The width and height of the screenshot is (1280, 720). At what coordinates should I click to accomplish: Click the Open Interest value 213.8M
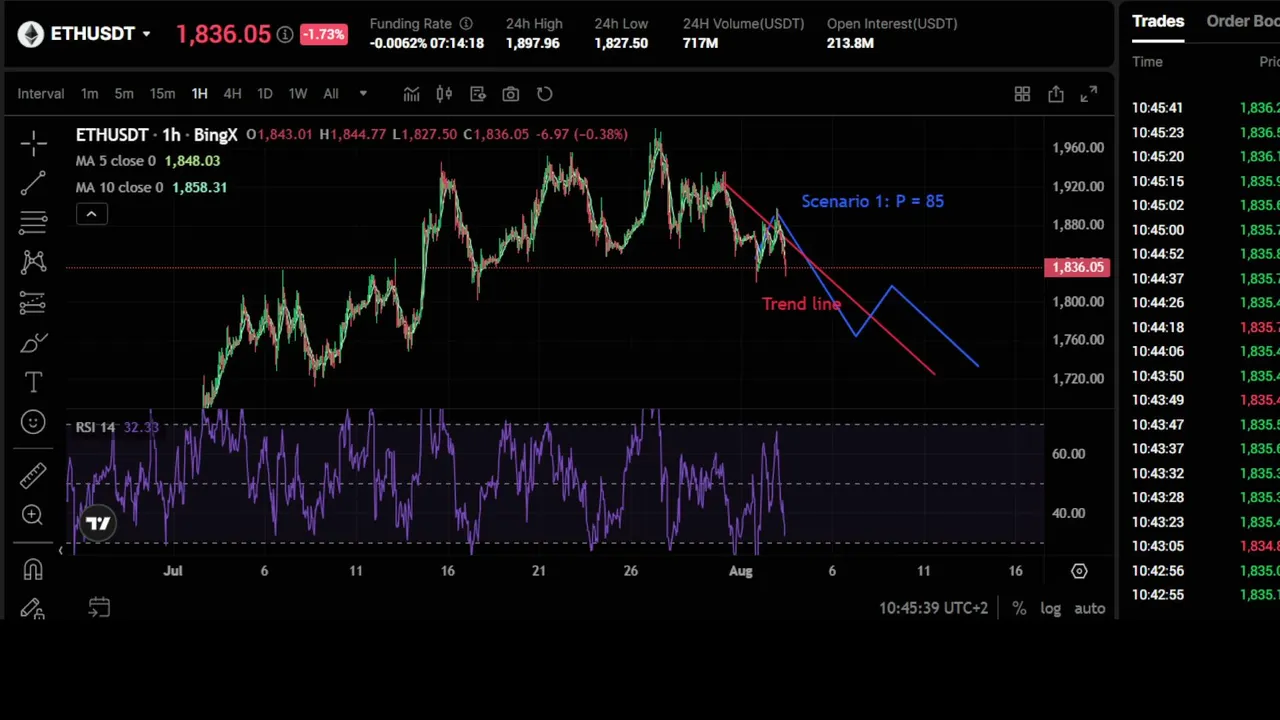[x=850, y=44]
